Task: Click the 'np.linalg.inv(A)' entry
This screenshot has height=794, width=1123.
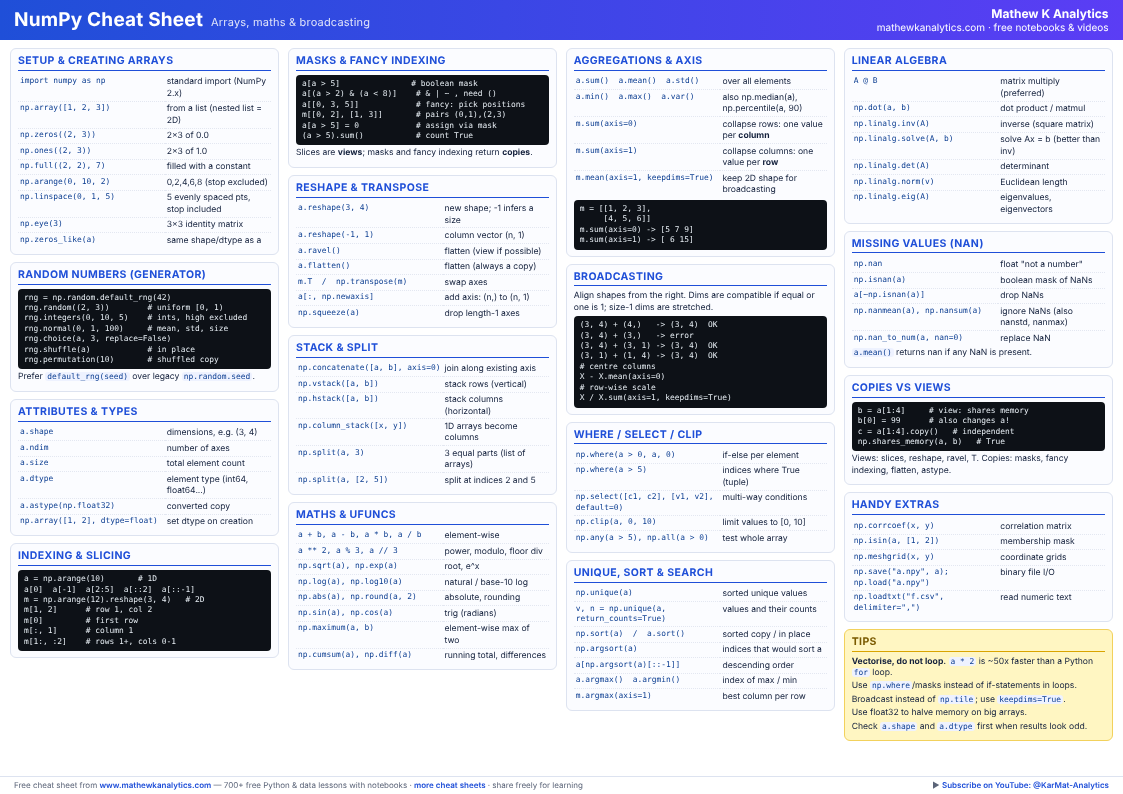Action: click(891, 123)
